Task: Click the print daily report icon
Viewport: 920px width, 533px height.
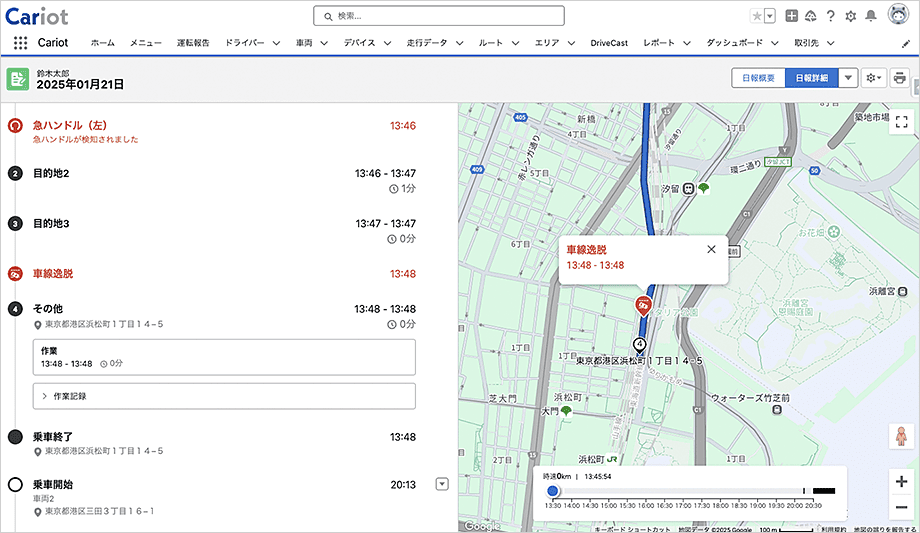Action: tap(899, 78)
